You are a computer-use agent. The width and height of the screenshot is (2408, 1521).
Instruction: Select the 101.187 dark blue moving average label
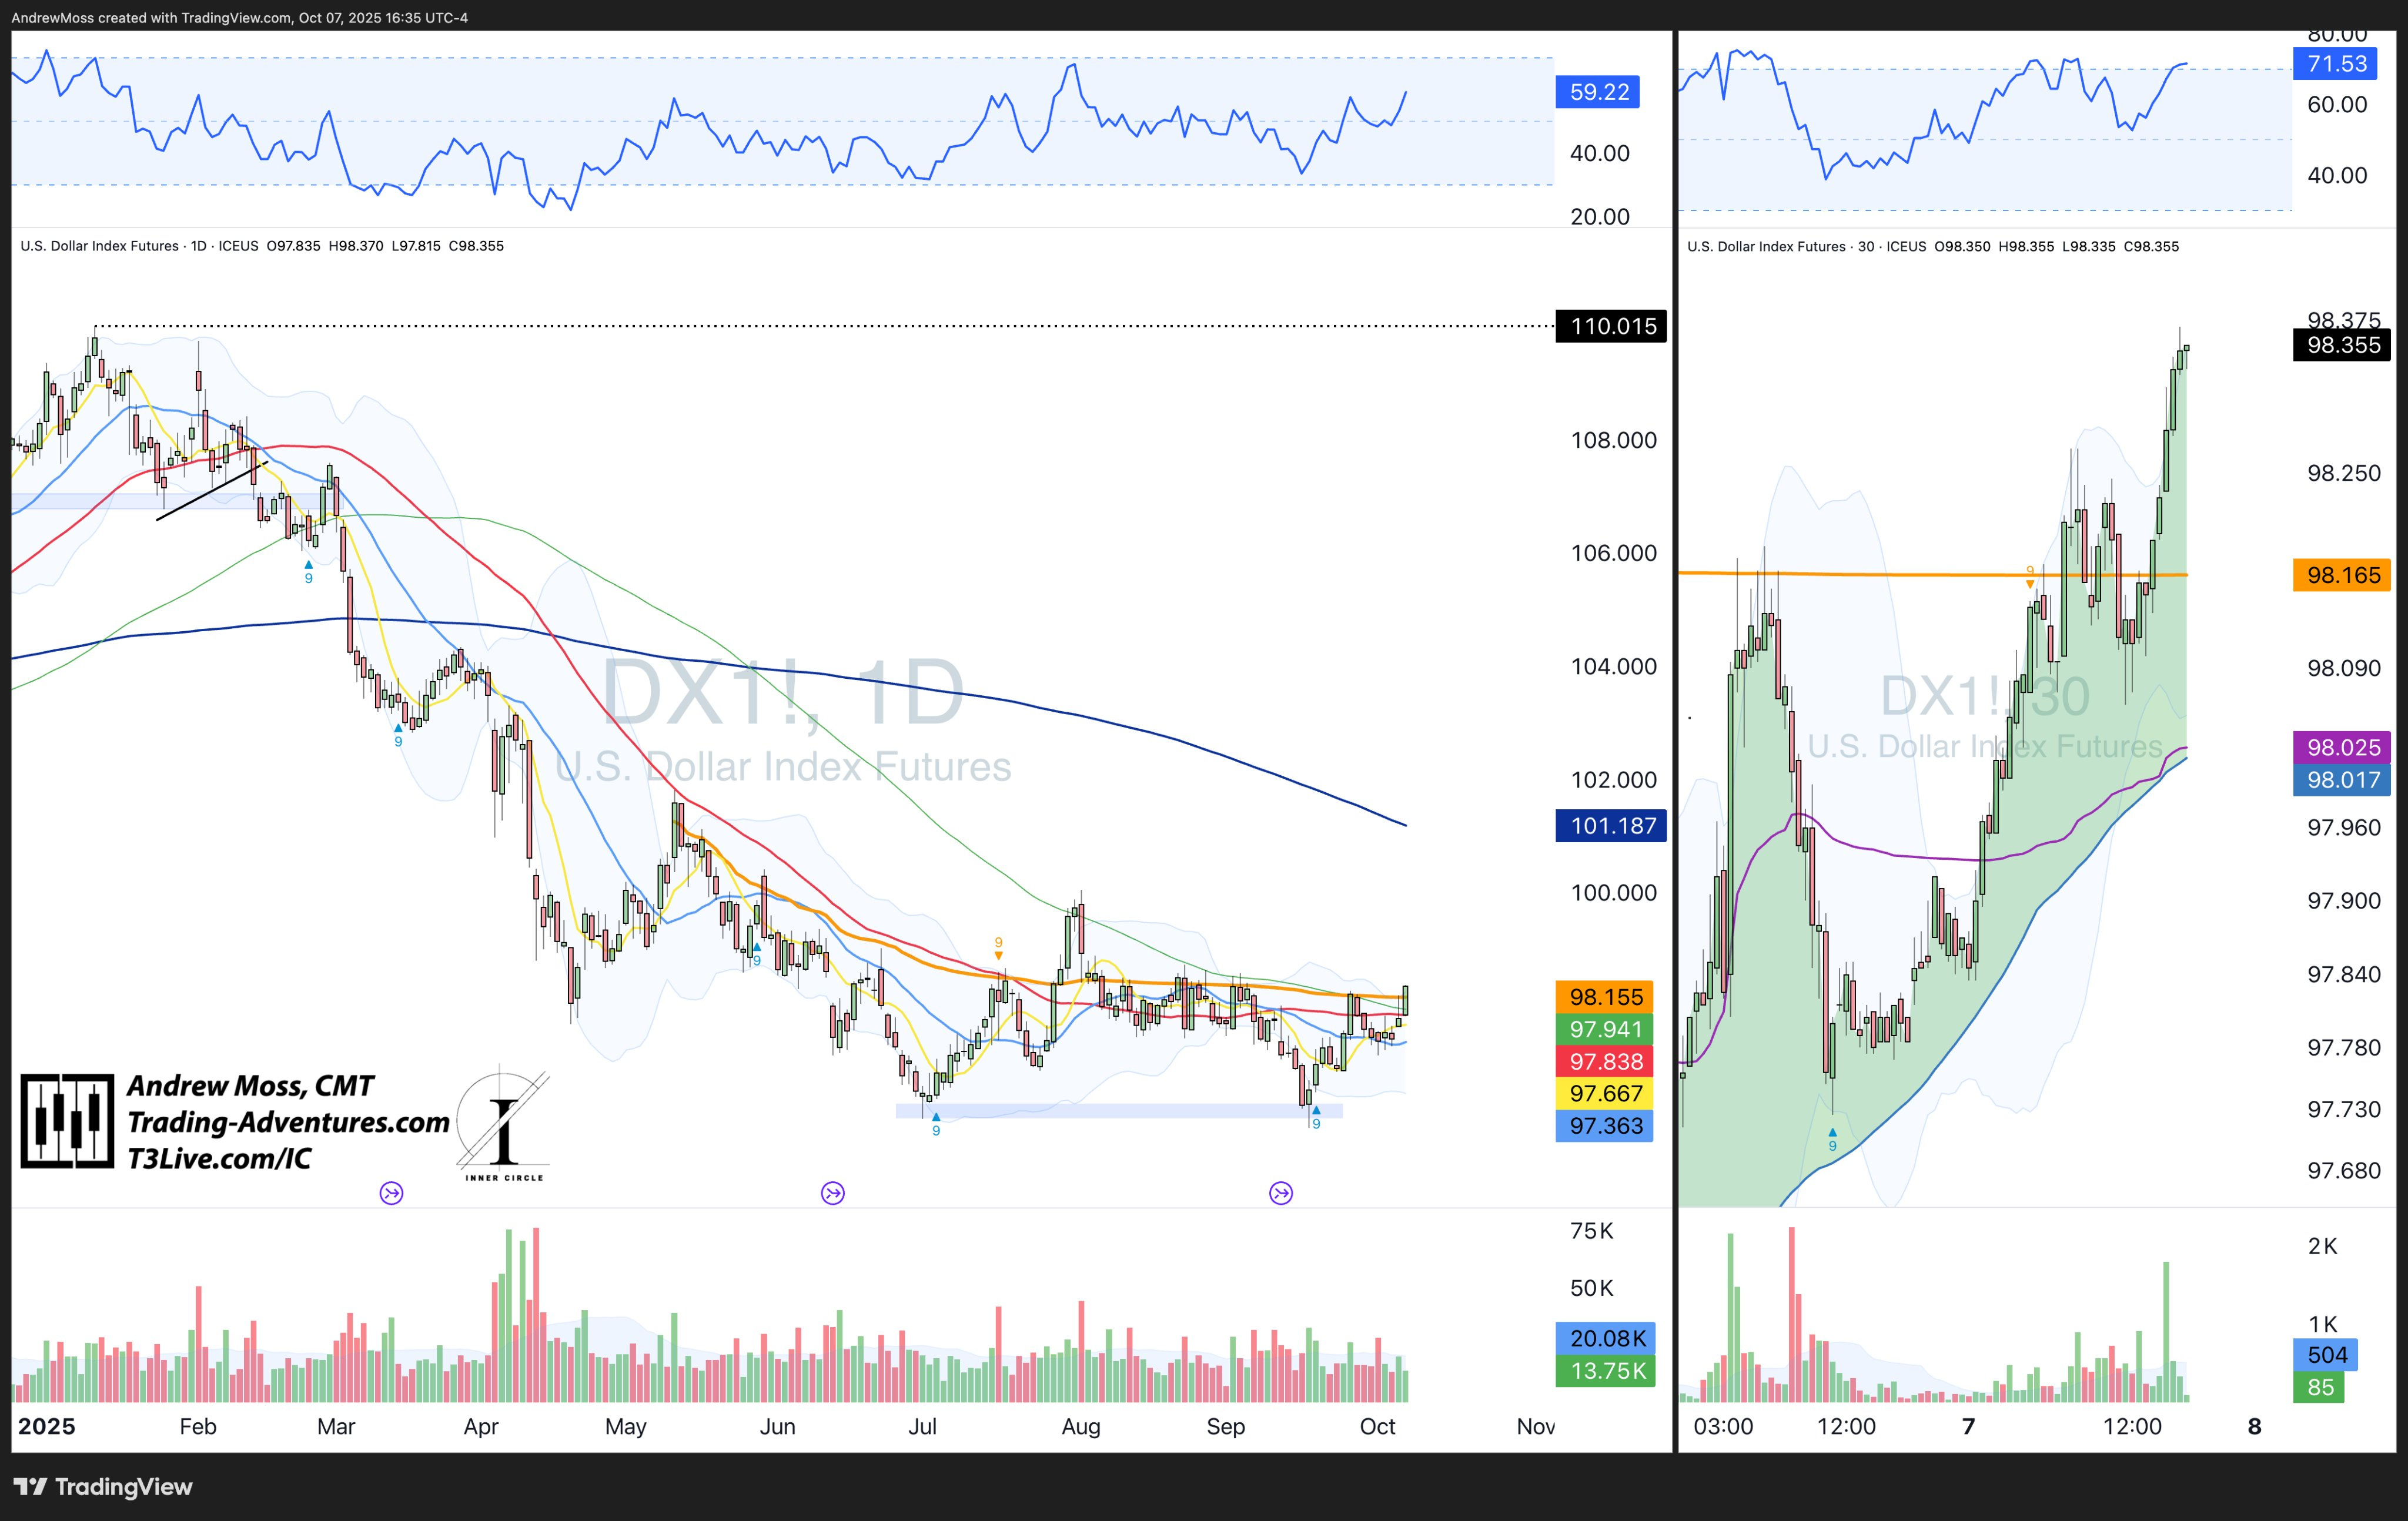tap(1611, 825)
